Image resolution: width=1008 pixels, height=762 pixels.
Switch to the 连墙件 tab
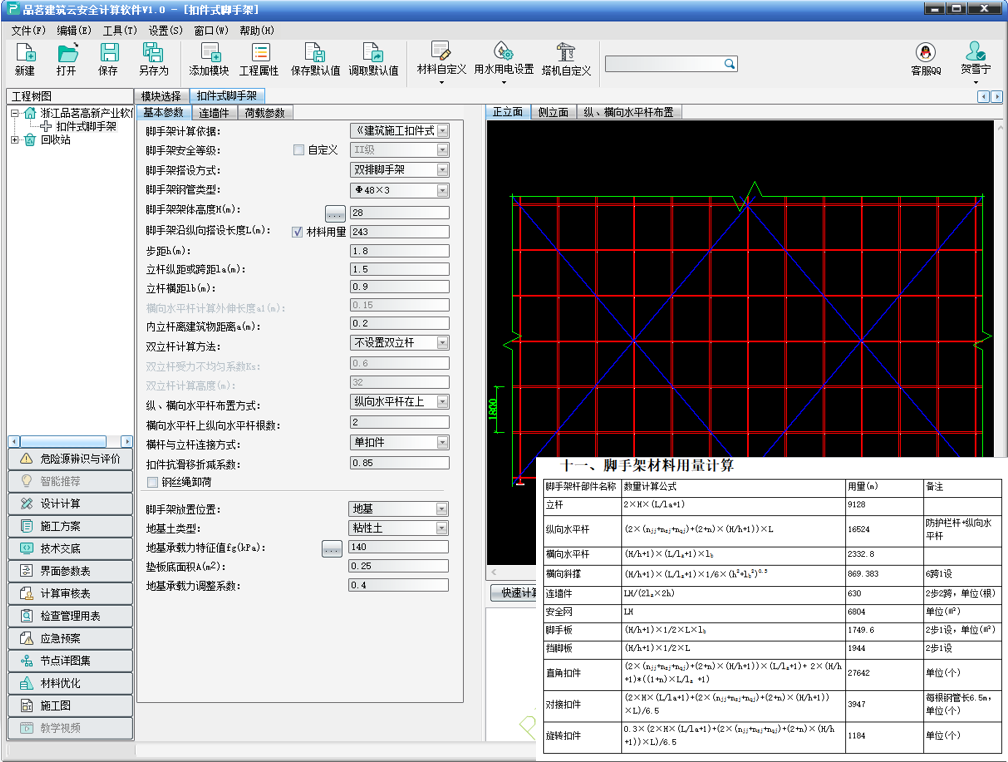click(x=213, y=113)
